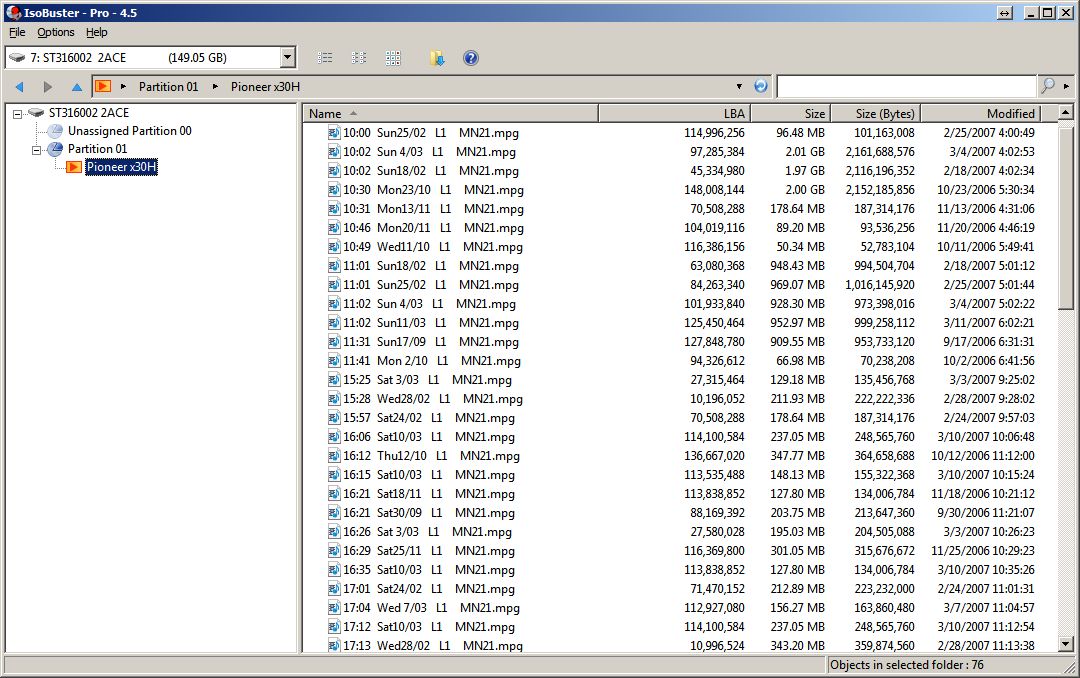This screenshot has width=1080, height=678.
Task: Select Partition 01 in the tree
Action: point(97,149)
